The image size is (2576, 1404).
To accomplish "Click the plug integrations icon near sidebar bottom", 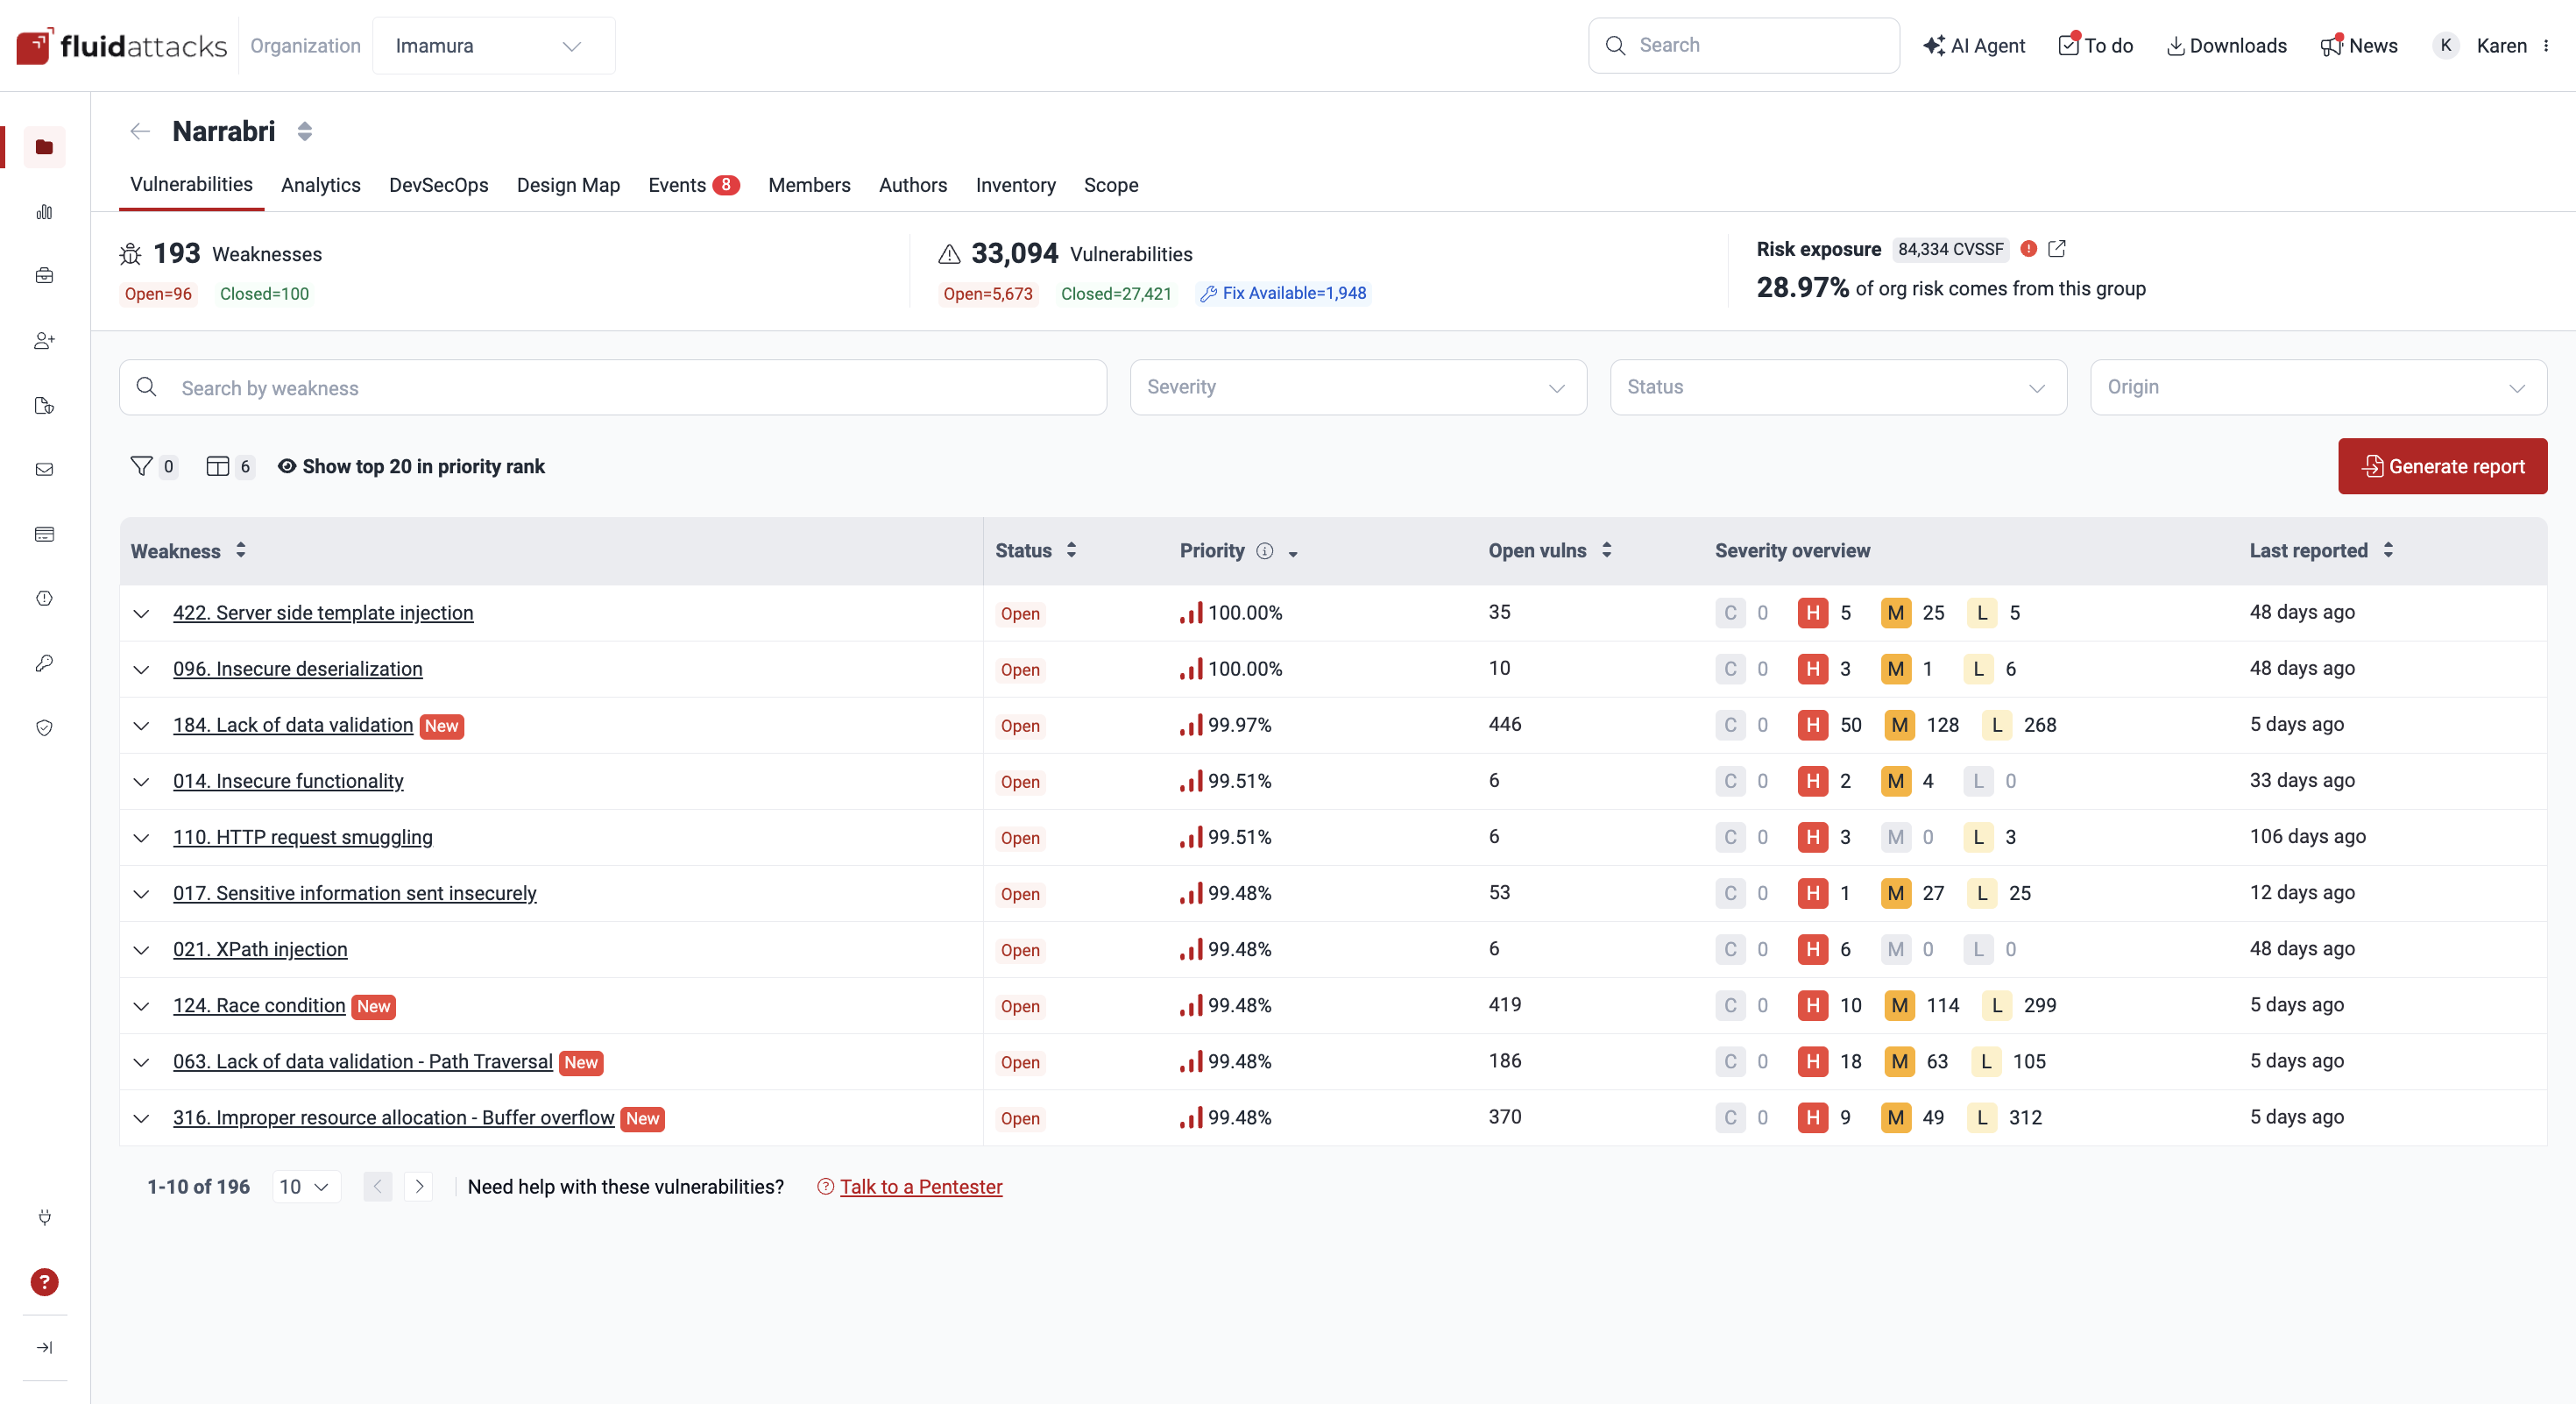I will click(44, 1218).
